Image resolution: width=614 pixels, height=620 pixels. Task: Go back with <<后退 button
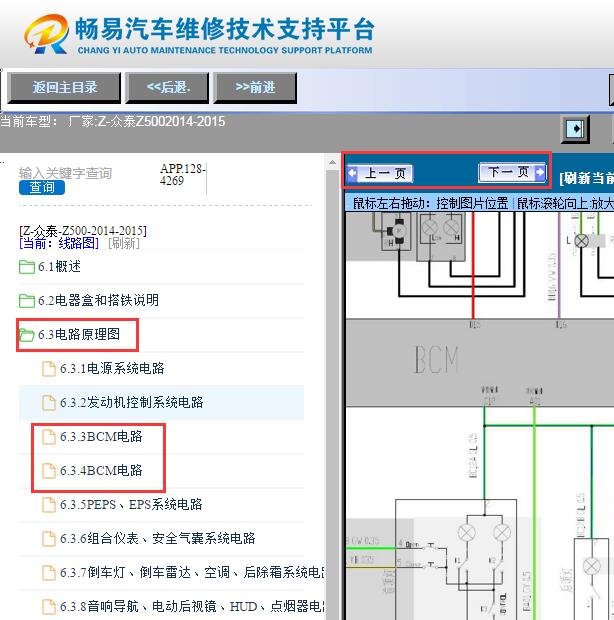167,87
